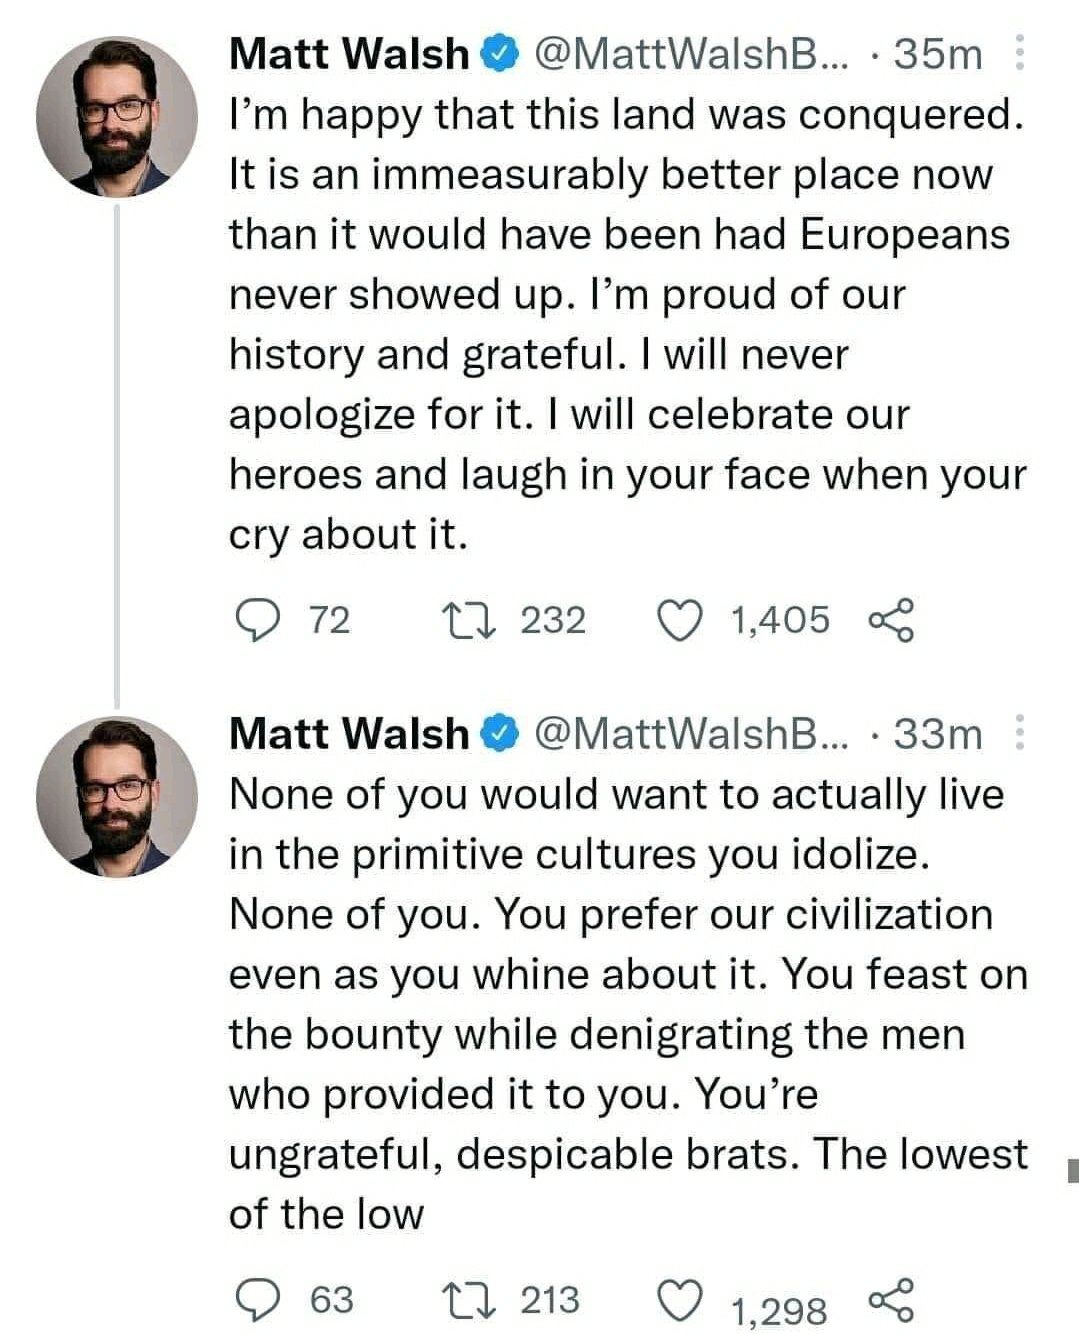Viewport: 1079px width, 1334px height.
Task: Open more options for the 35m tweet
Action: pos(1019,53)
